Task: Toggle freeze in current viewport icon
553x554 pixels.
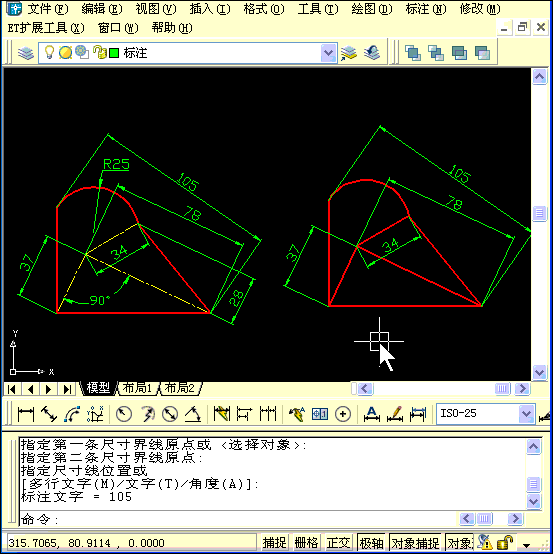Action: tap(82, 52)
